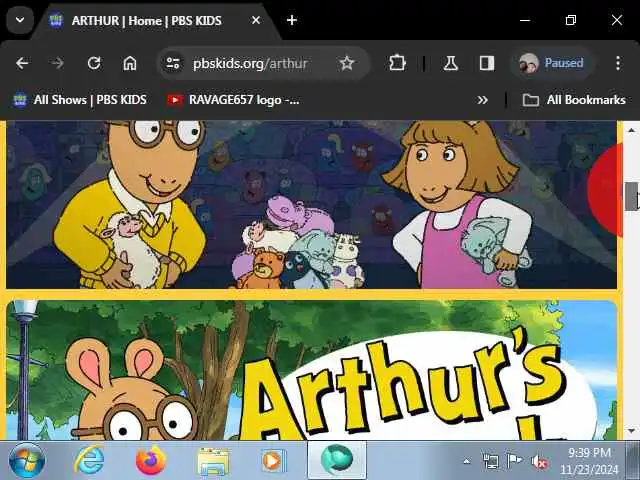Open Windows Media Player from taskbar
This screenshot has height=480, width=640.
pyautogui.click(x=274, y=461)
